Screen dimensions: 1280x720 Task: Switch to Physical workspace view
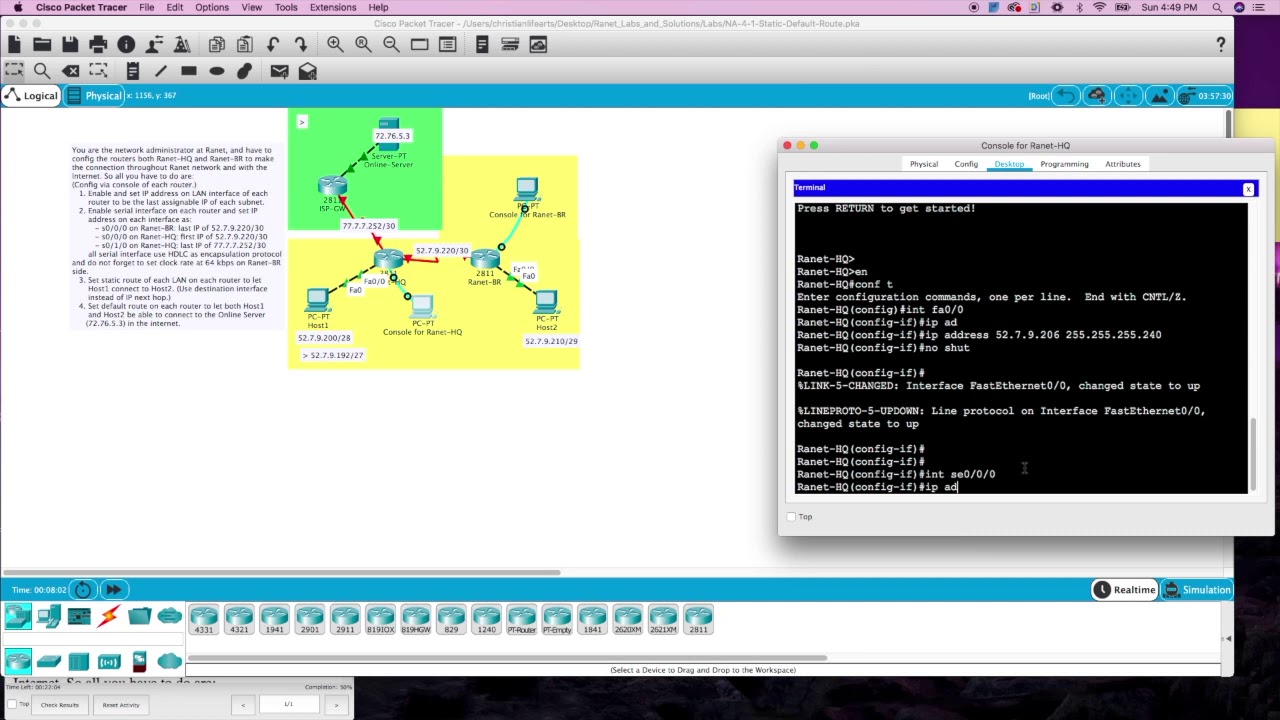pyautogui.click(x=95, y=96)
